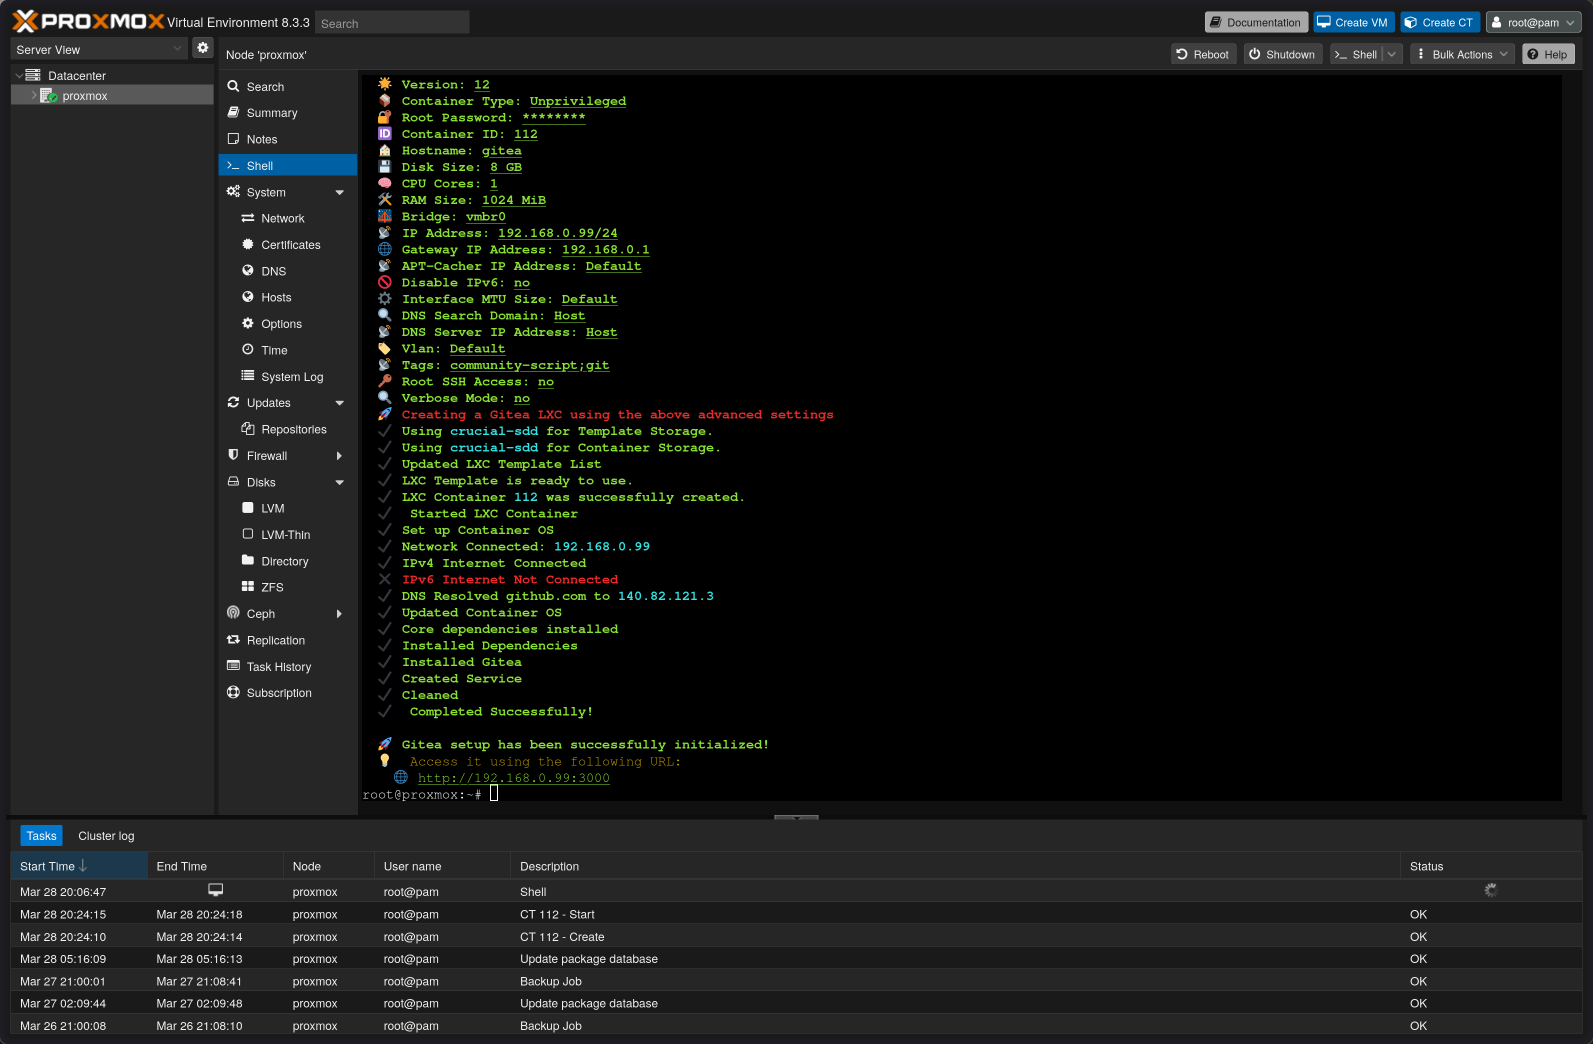1593x1044 pixels.
Task: Click the Time clock icon
Action: point(248,349)
